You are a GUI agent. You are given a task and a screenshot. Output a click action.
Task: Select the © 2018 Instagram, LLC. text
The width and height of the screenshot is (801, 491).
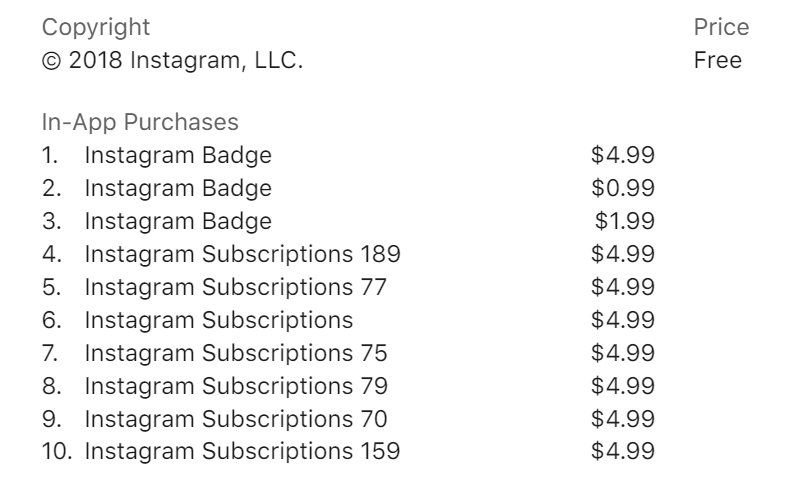pyautogui.click(x=172, y=60)
